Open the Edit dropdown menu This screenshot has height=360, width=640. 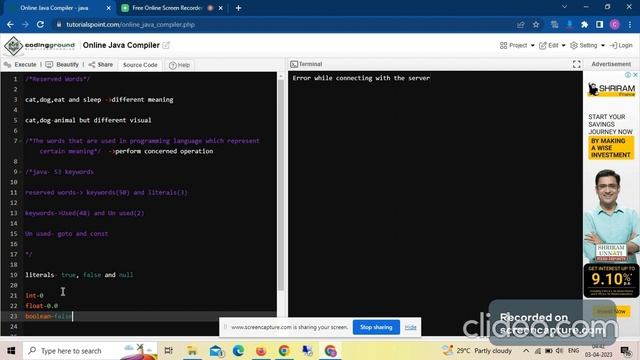[552, 45]
